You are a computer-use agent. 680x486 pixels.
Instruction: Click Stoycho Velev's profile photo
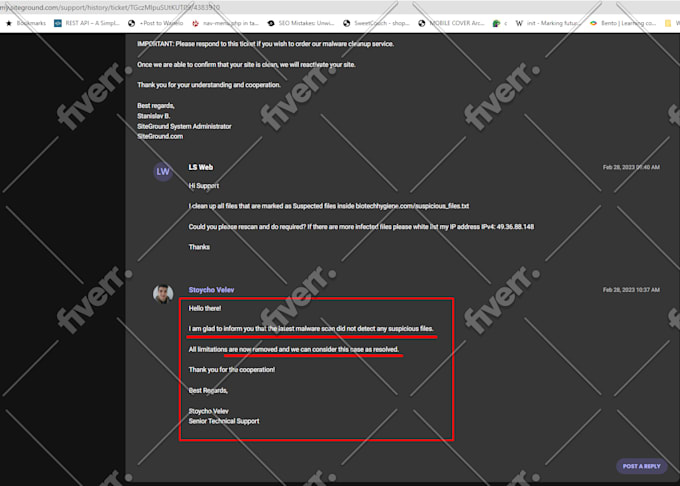tap(163, 294)
